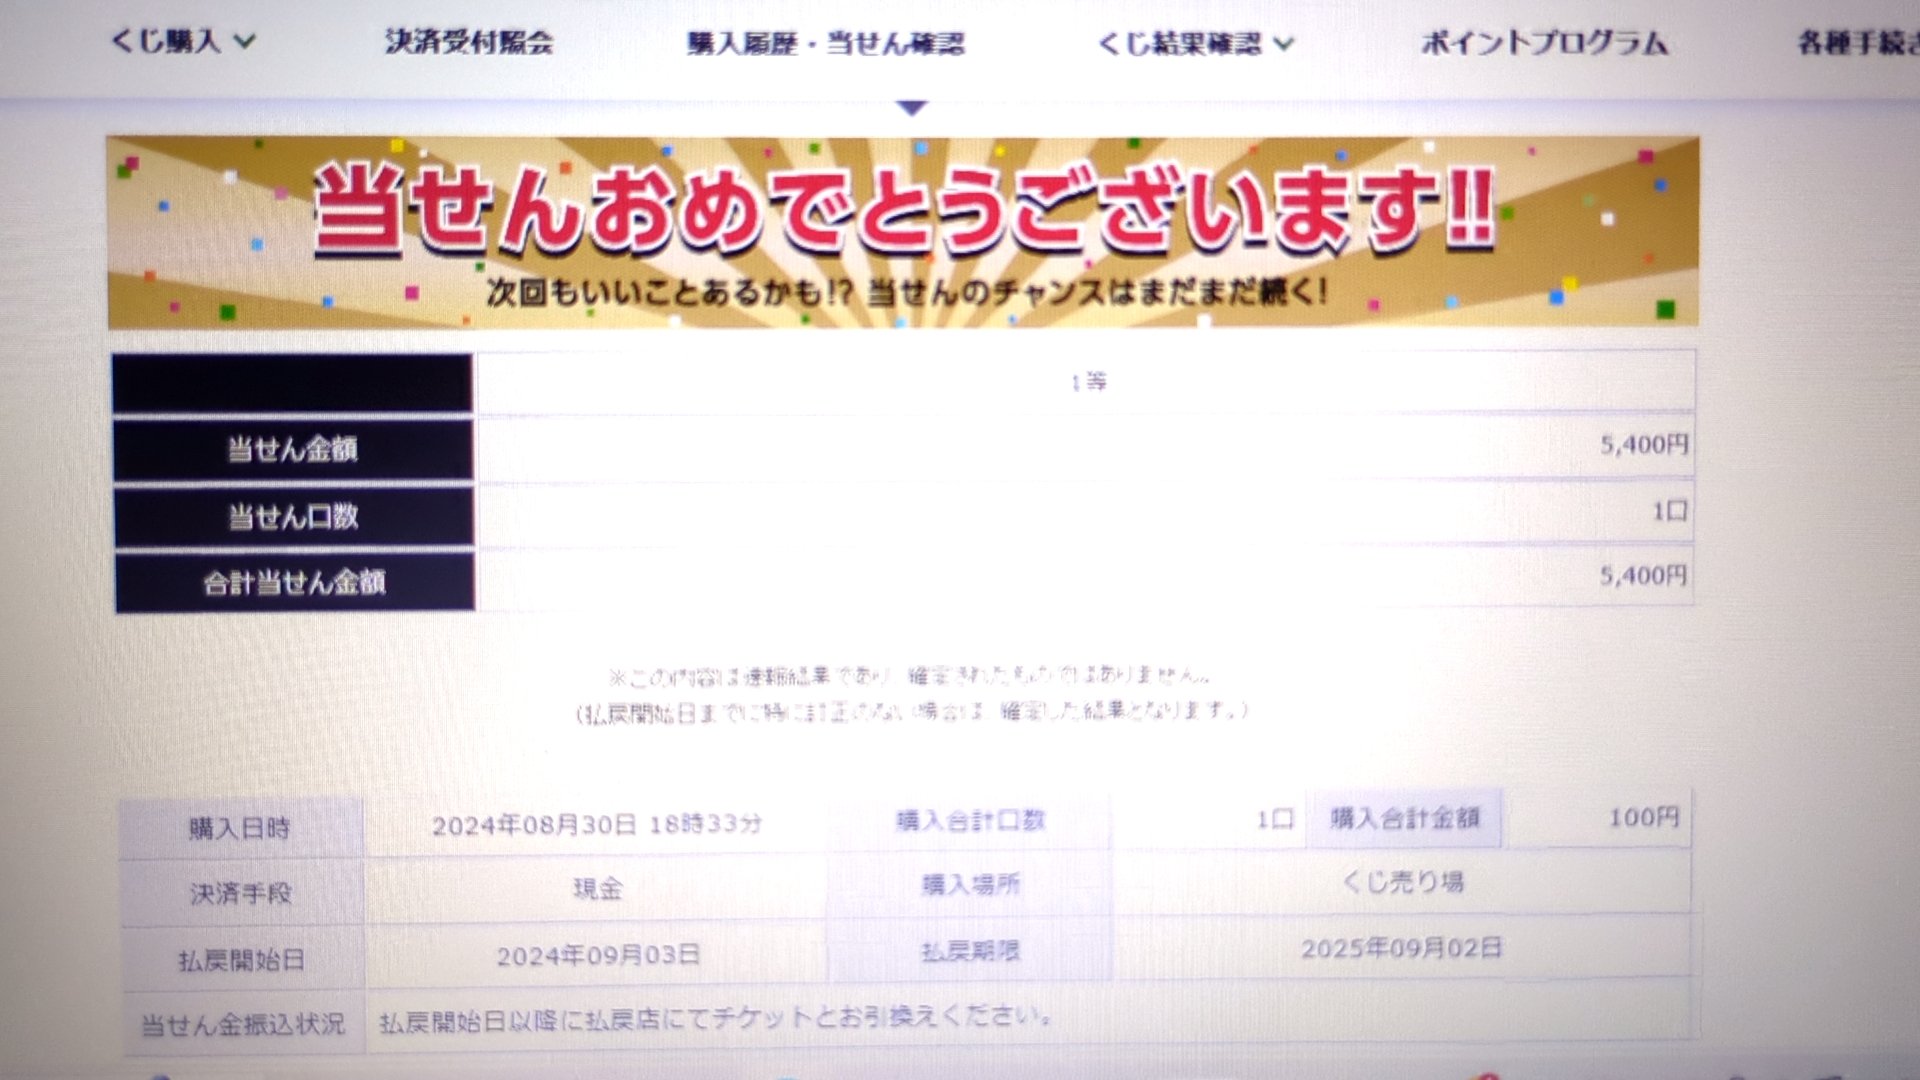Expand the chevron beside くじ購入
This screenshot has width=1920, height=1080.
(x=245, y=42)
